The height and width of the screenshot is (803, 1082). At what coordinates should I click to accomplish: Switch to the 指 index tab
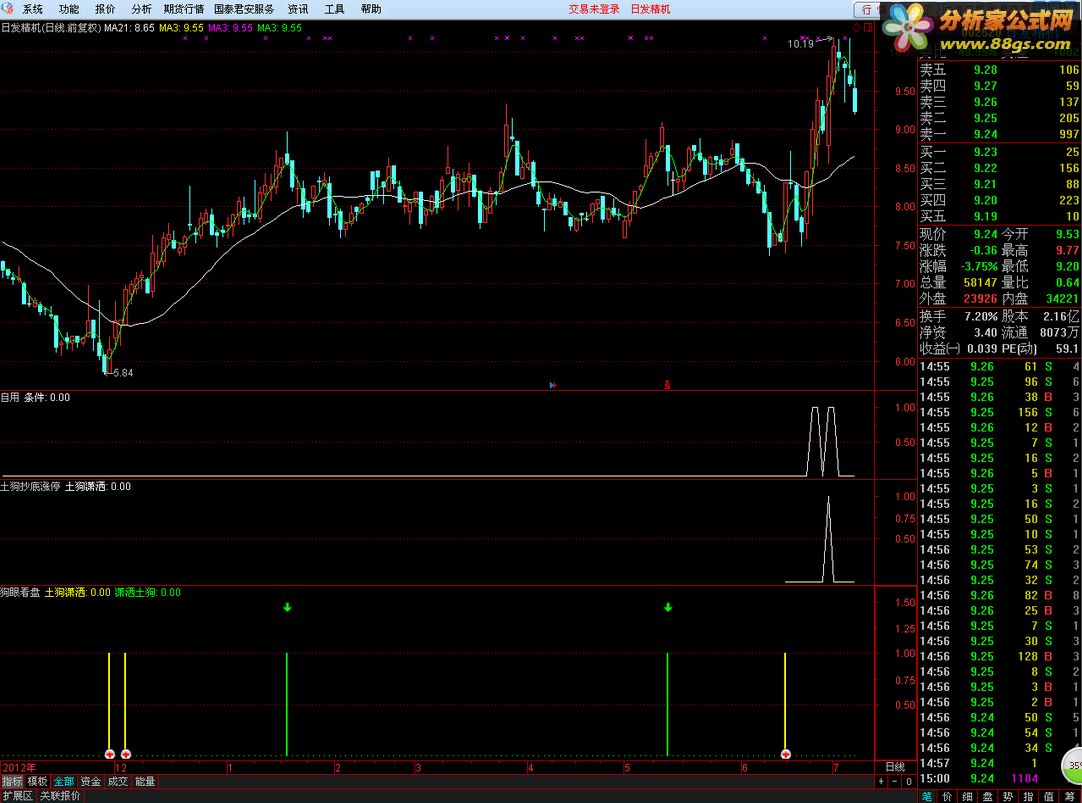[1028, 796]
